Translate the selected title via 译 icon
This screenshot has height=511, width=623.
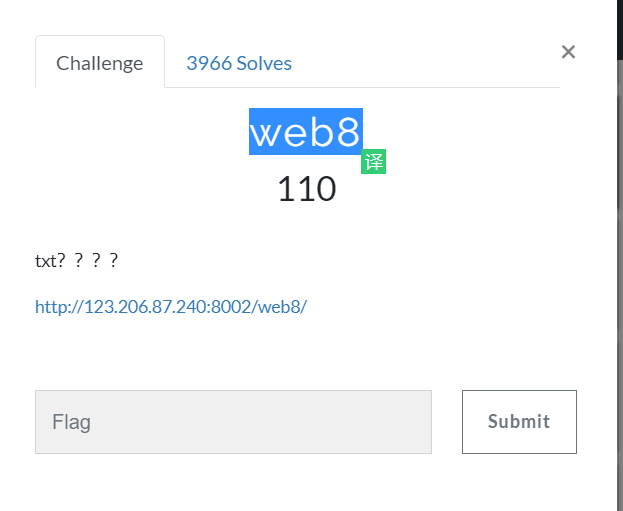point(373,161)
